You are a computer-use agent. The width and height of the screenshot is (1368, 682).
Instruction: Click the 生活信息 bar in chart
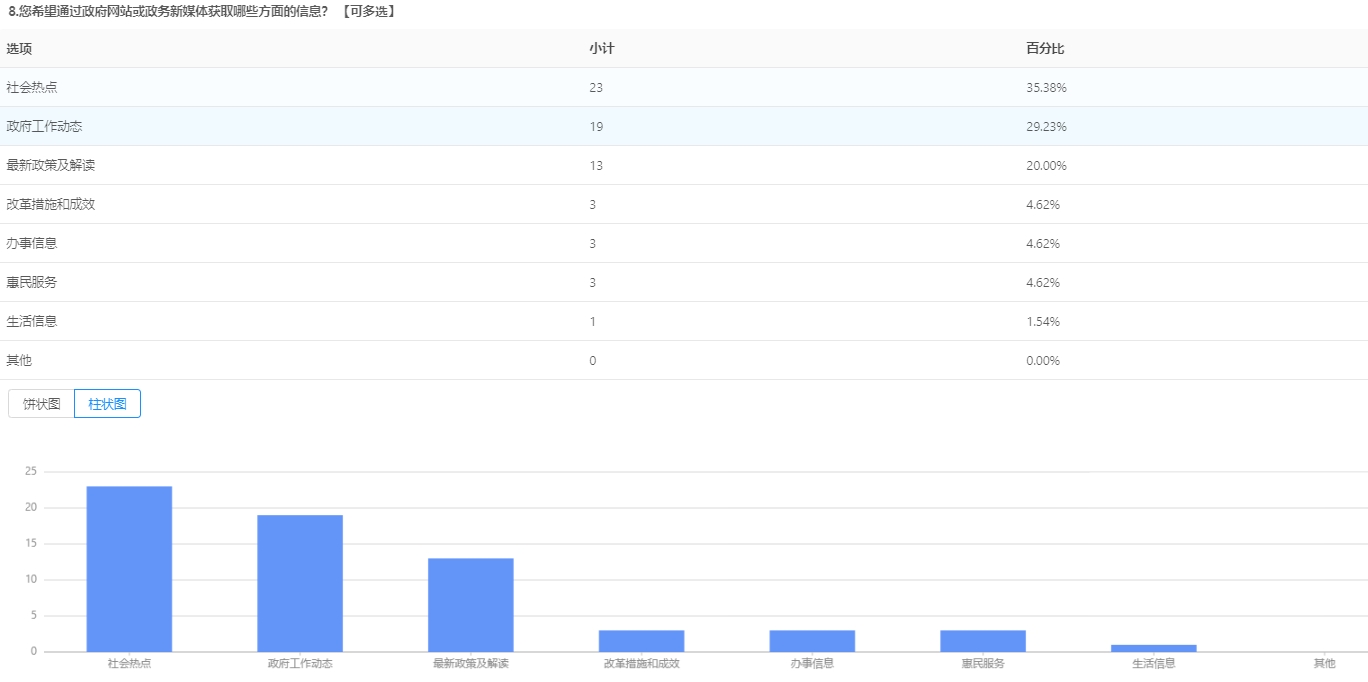point(1153,648)
